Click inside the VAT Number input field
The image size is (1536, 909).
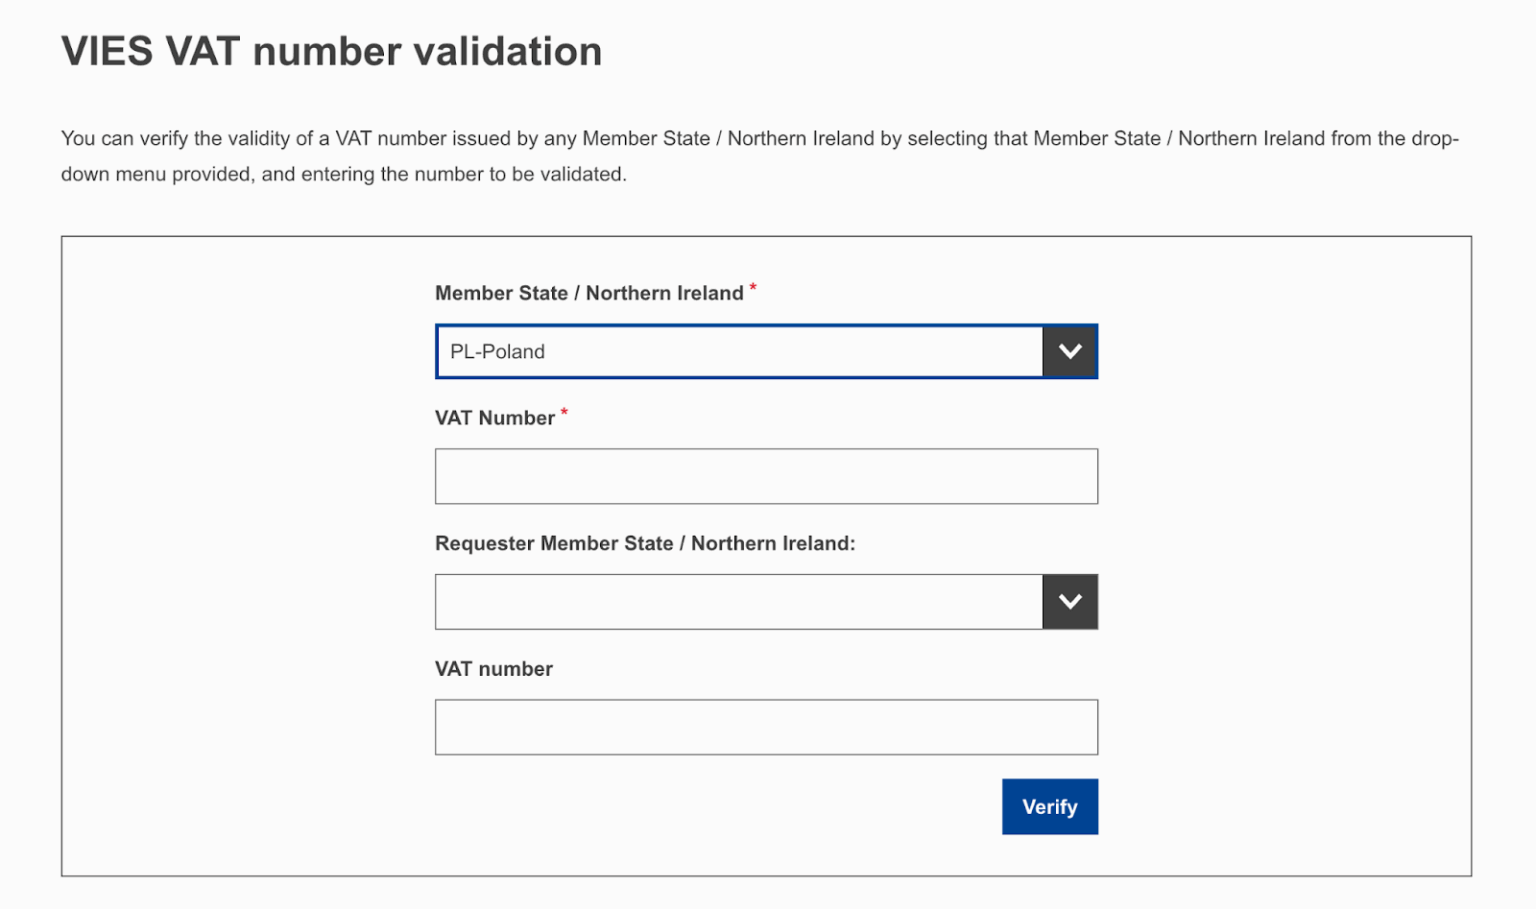pyautogui.click(x=766, y=476)
